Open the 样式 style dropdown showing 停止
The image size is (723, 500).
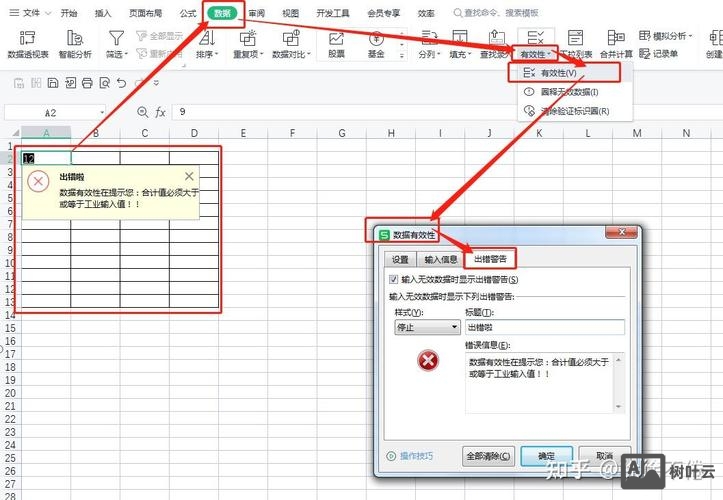tap(427, 327)
